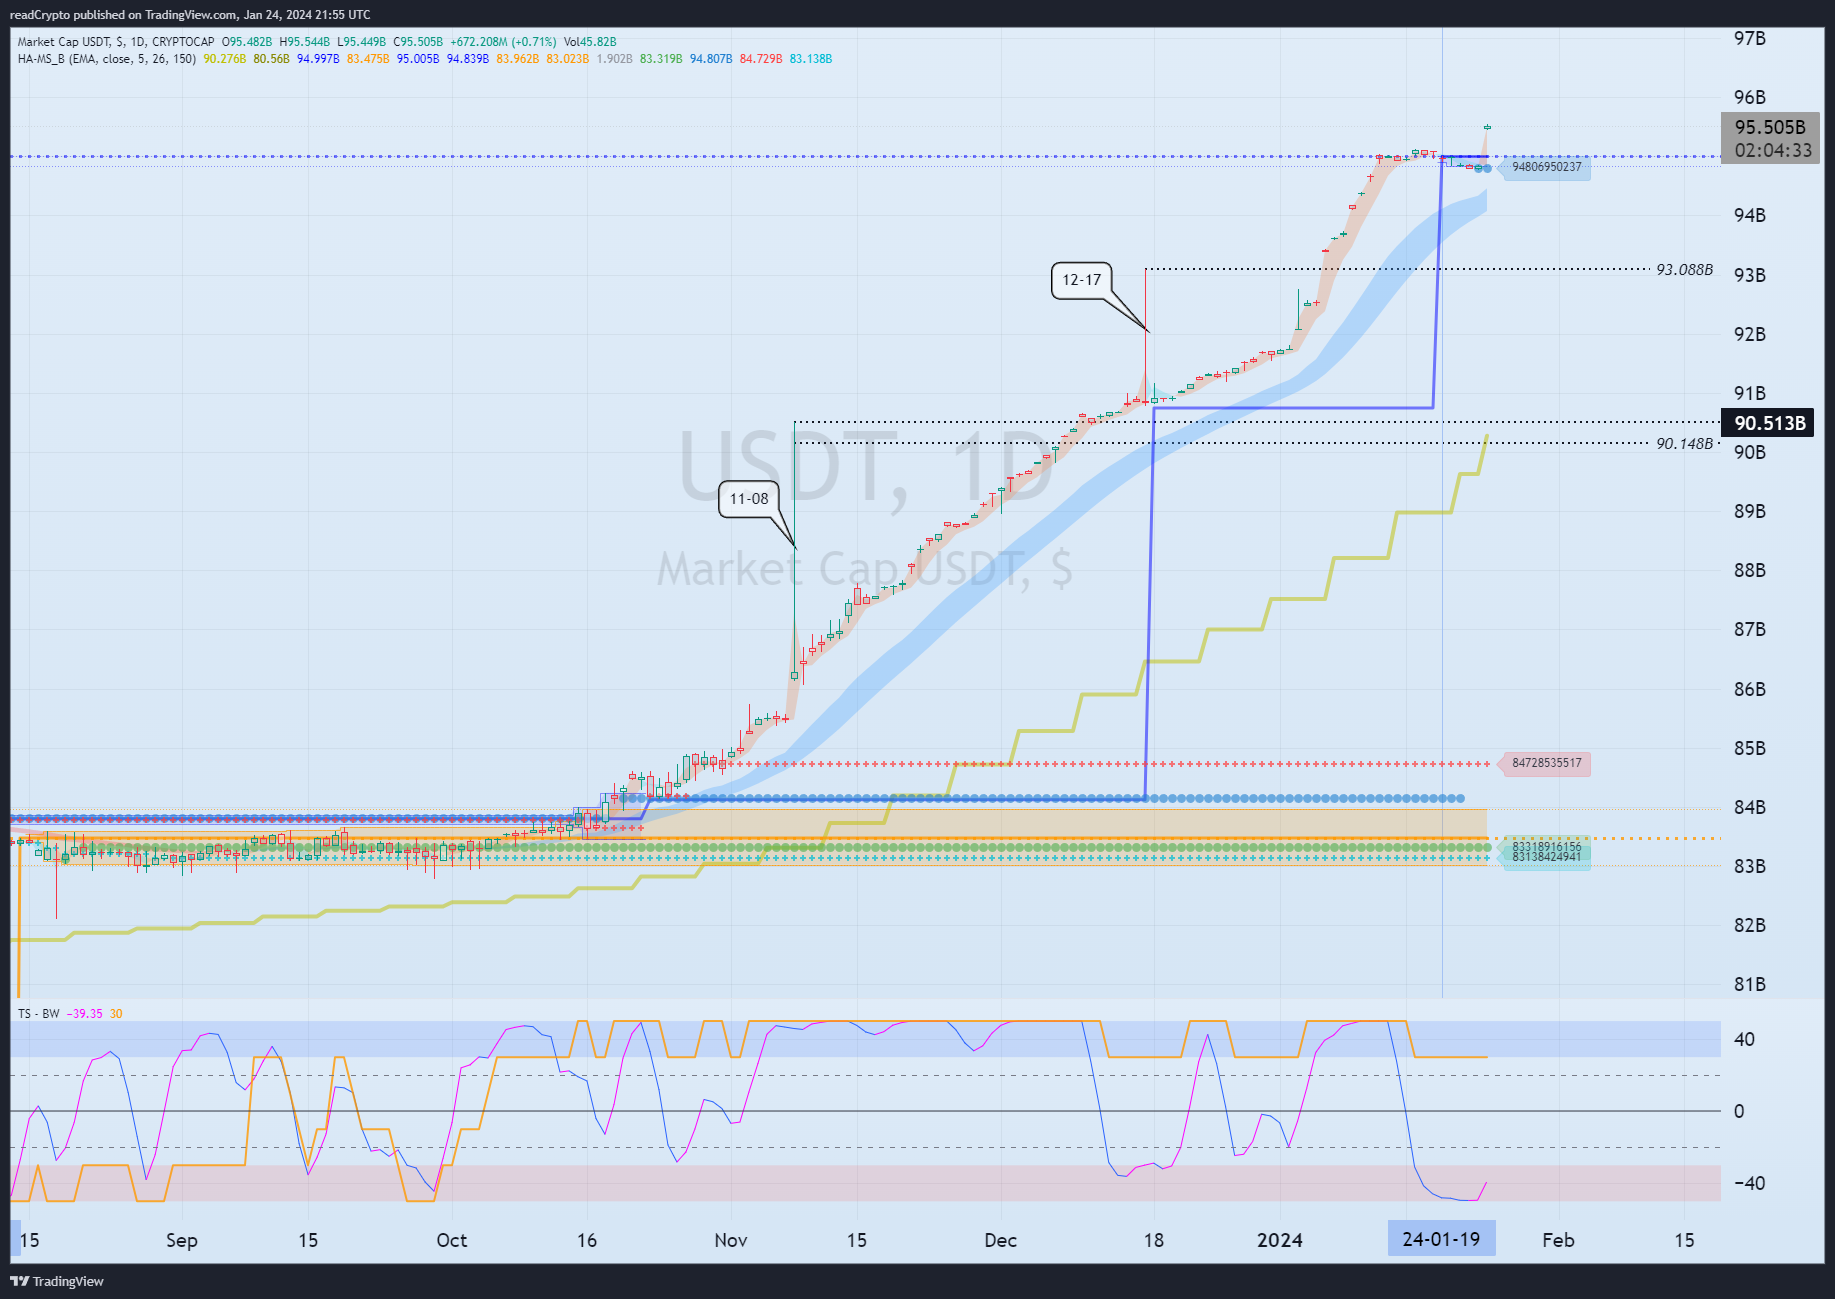Click the Market Cap USDT symbol legend
Viewport: 1835px width, 1299px height.
[x=116, y=42]
